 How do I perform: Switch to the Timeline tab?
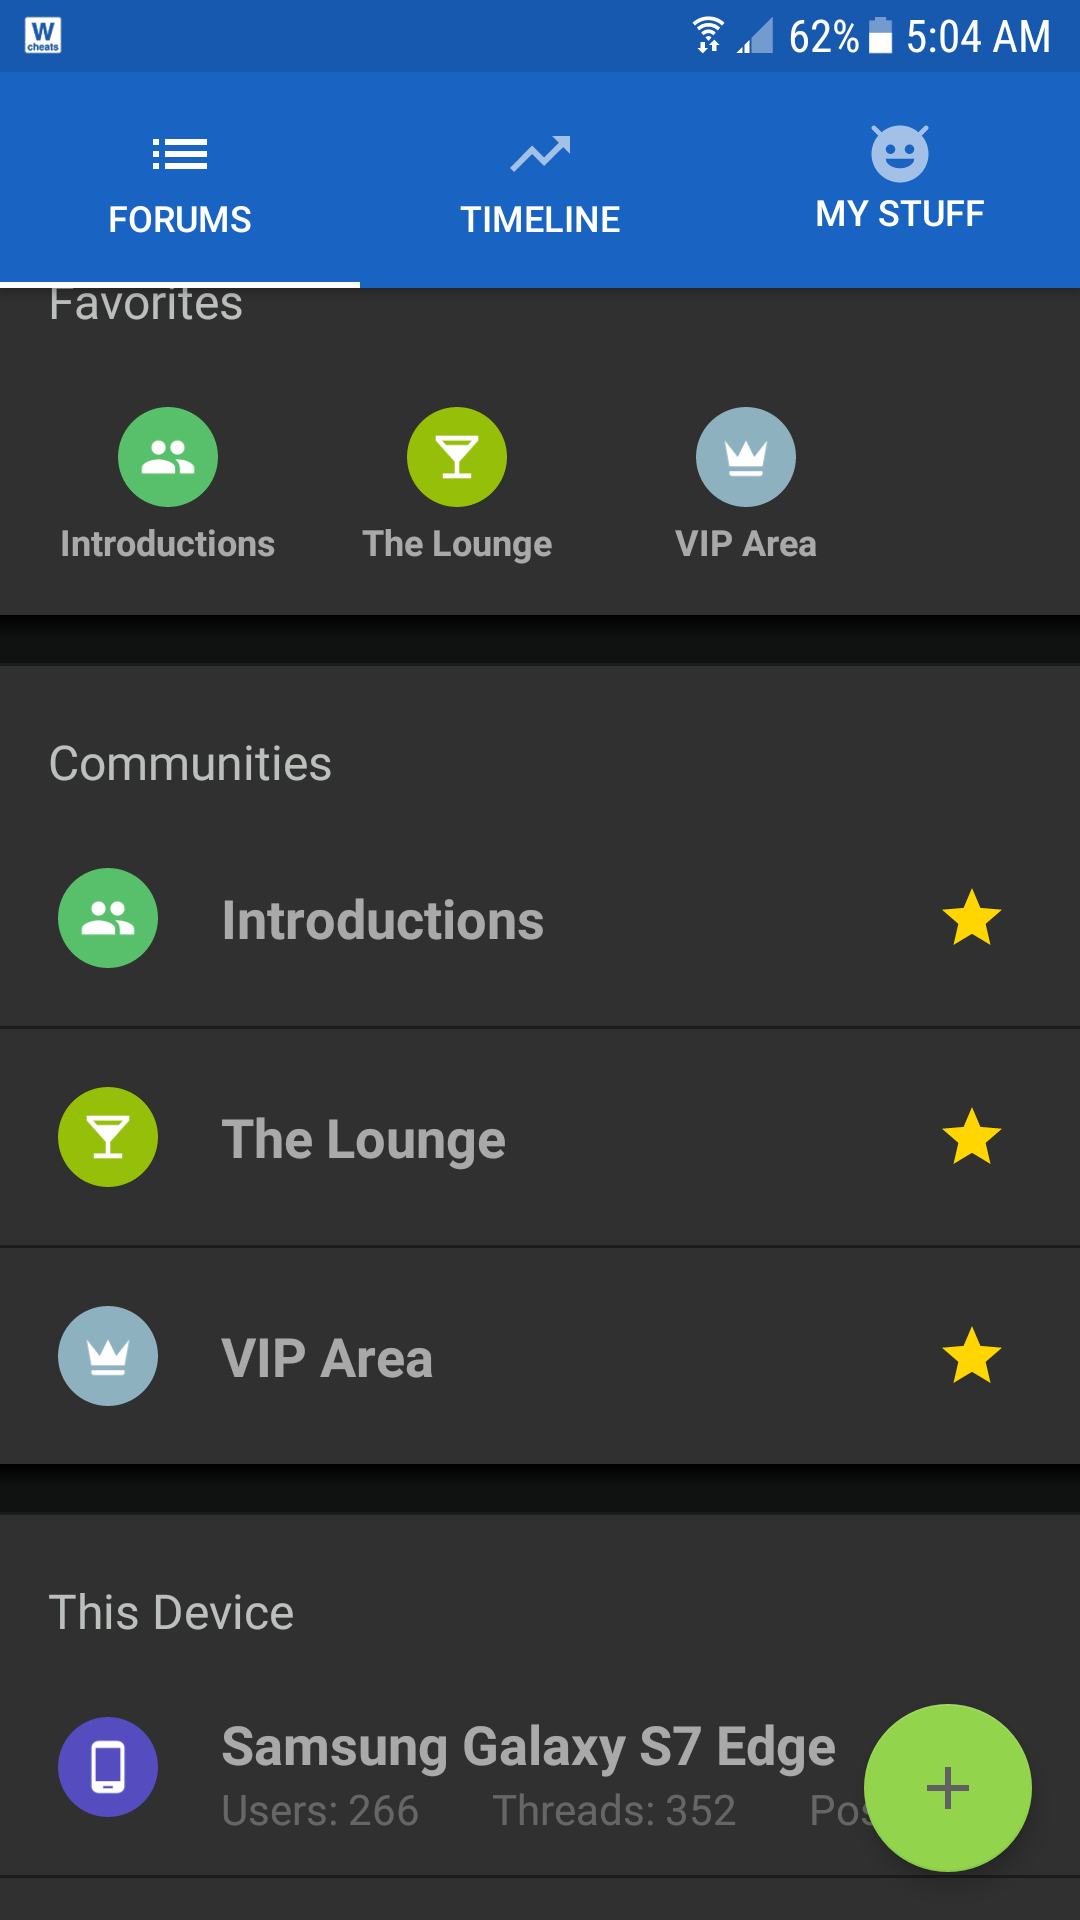[540, 180]
